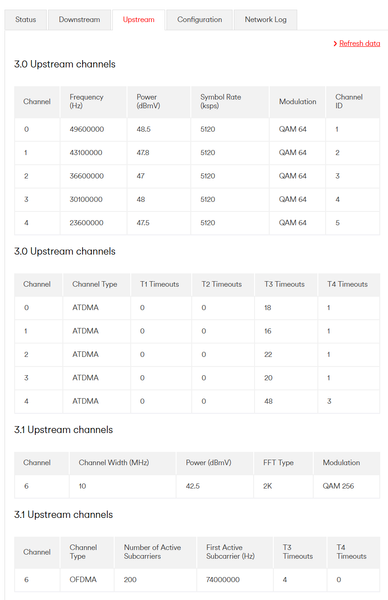Switch to the Downstream tab

click(x=79, y=20)
